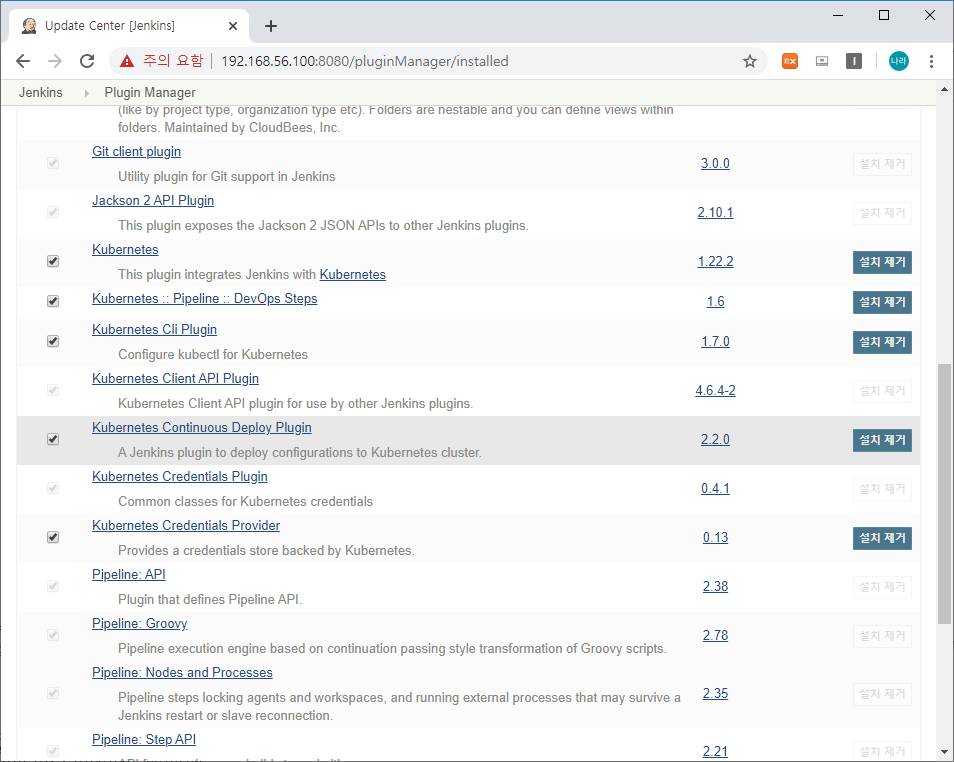Click the scrollbar down arrow
This screenshot has width=954, height=762.
tap(944, 752)
